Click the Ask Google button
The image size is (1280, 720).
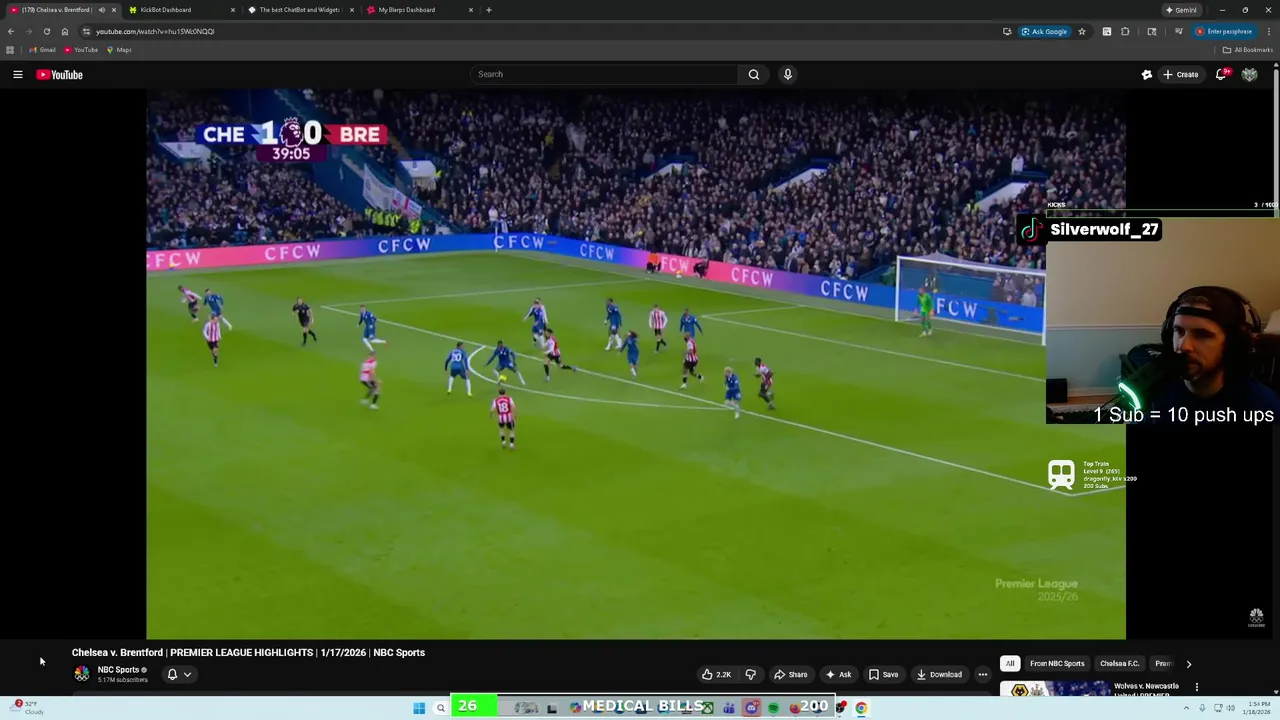1044,31
